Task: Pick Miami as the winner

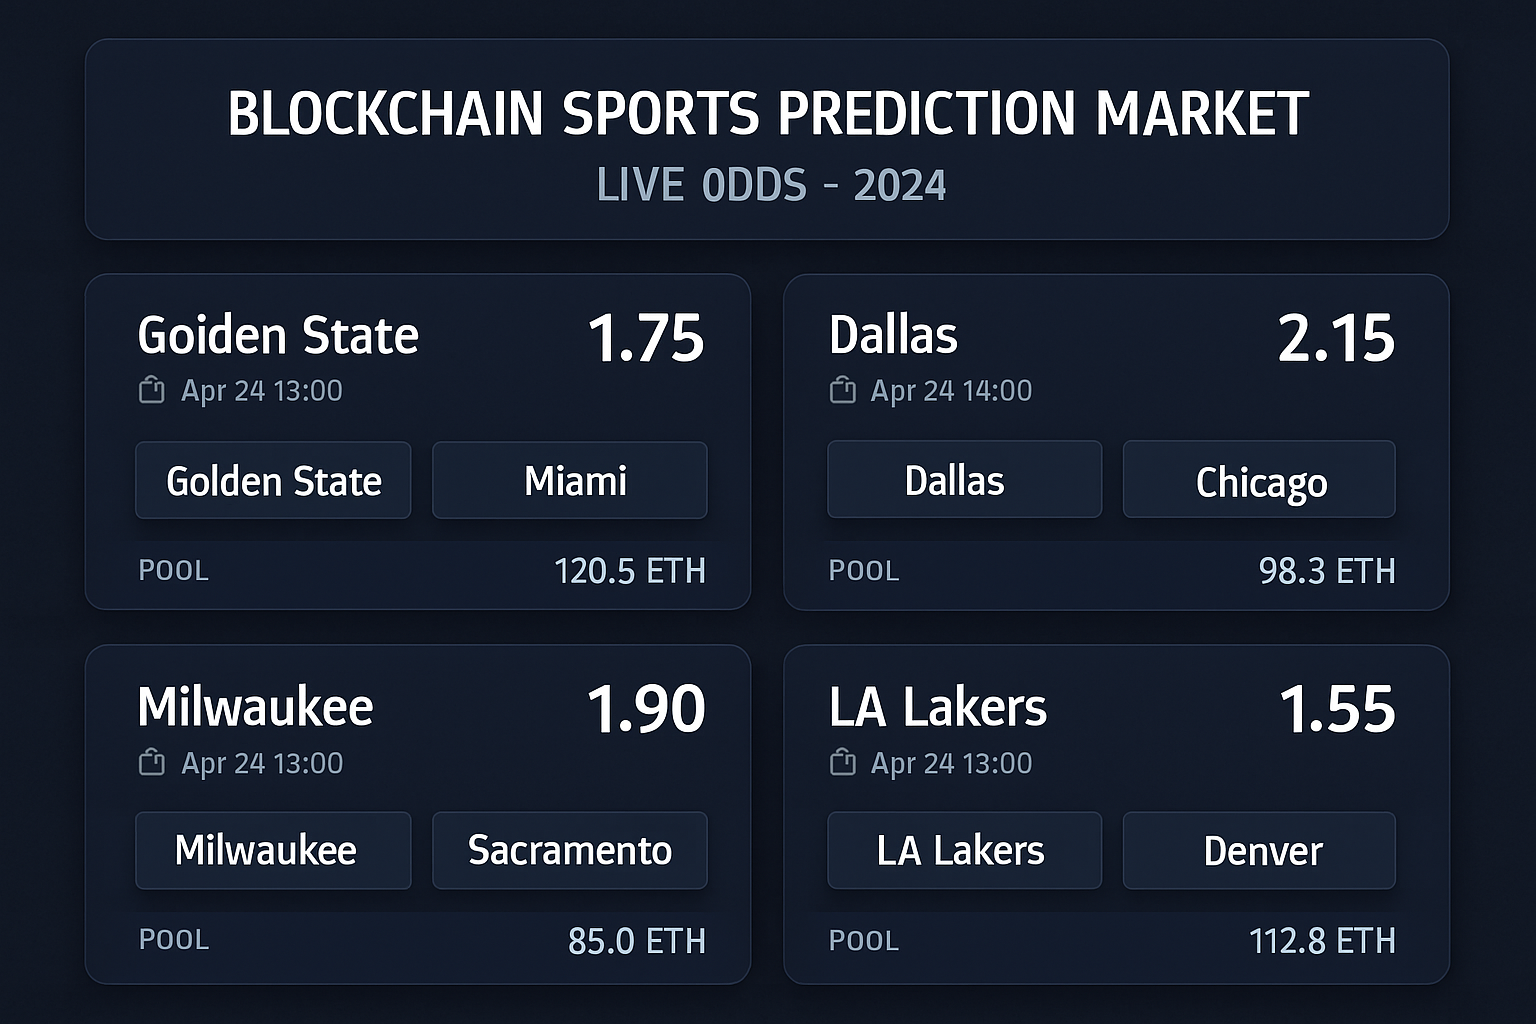Action: click(x=570, y=481)
